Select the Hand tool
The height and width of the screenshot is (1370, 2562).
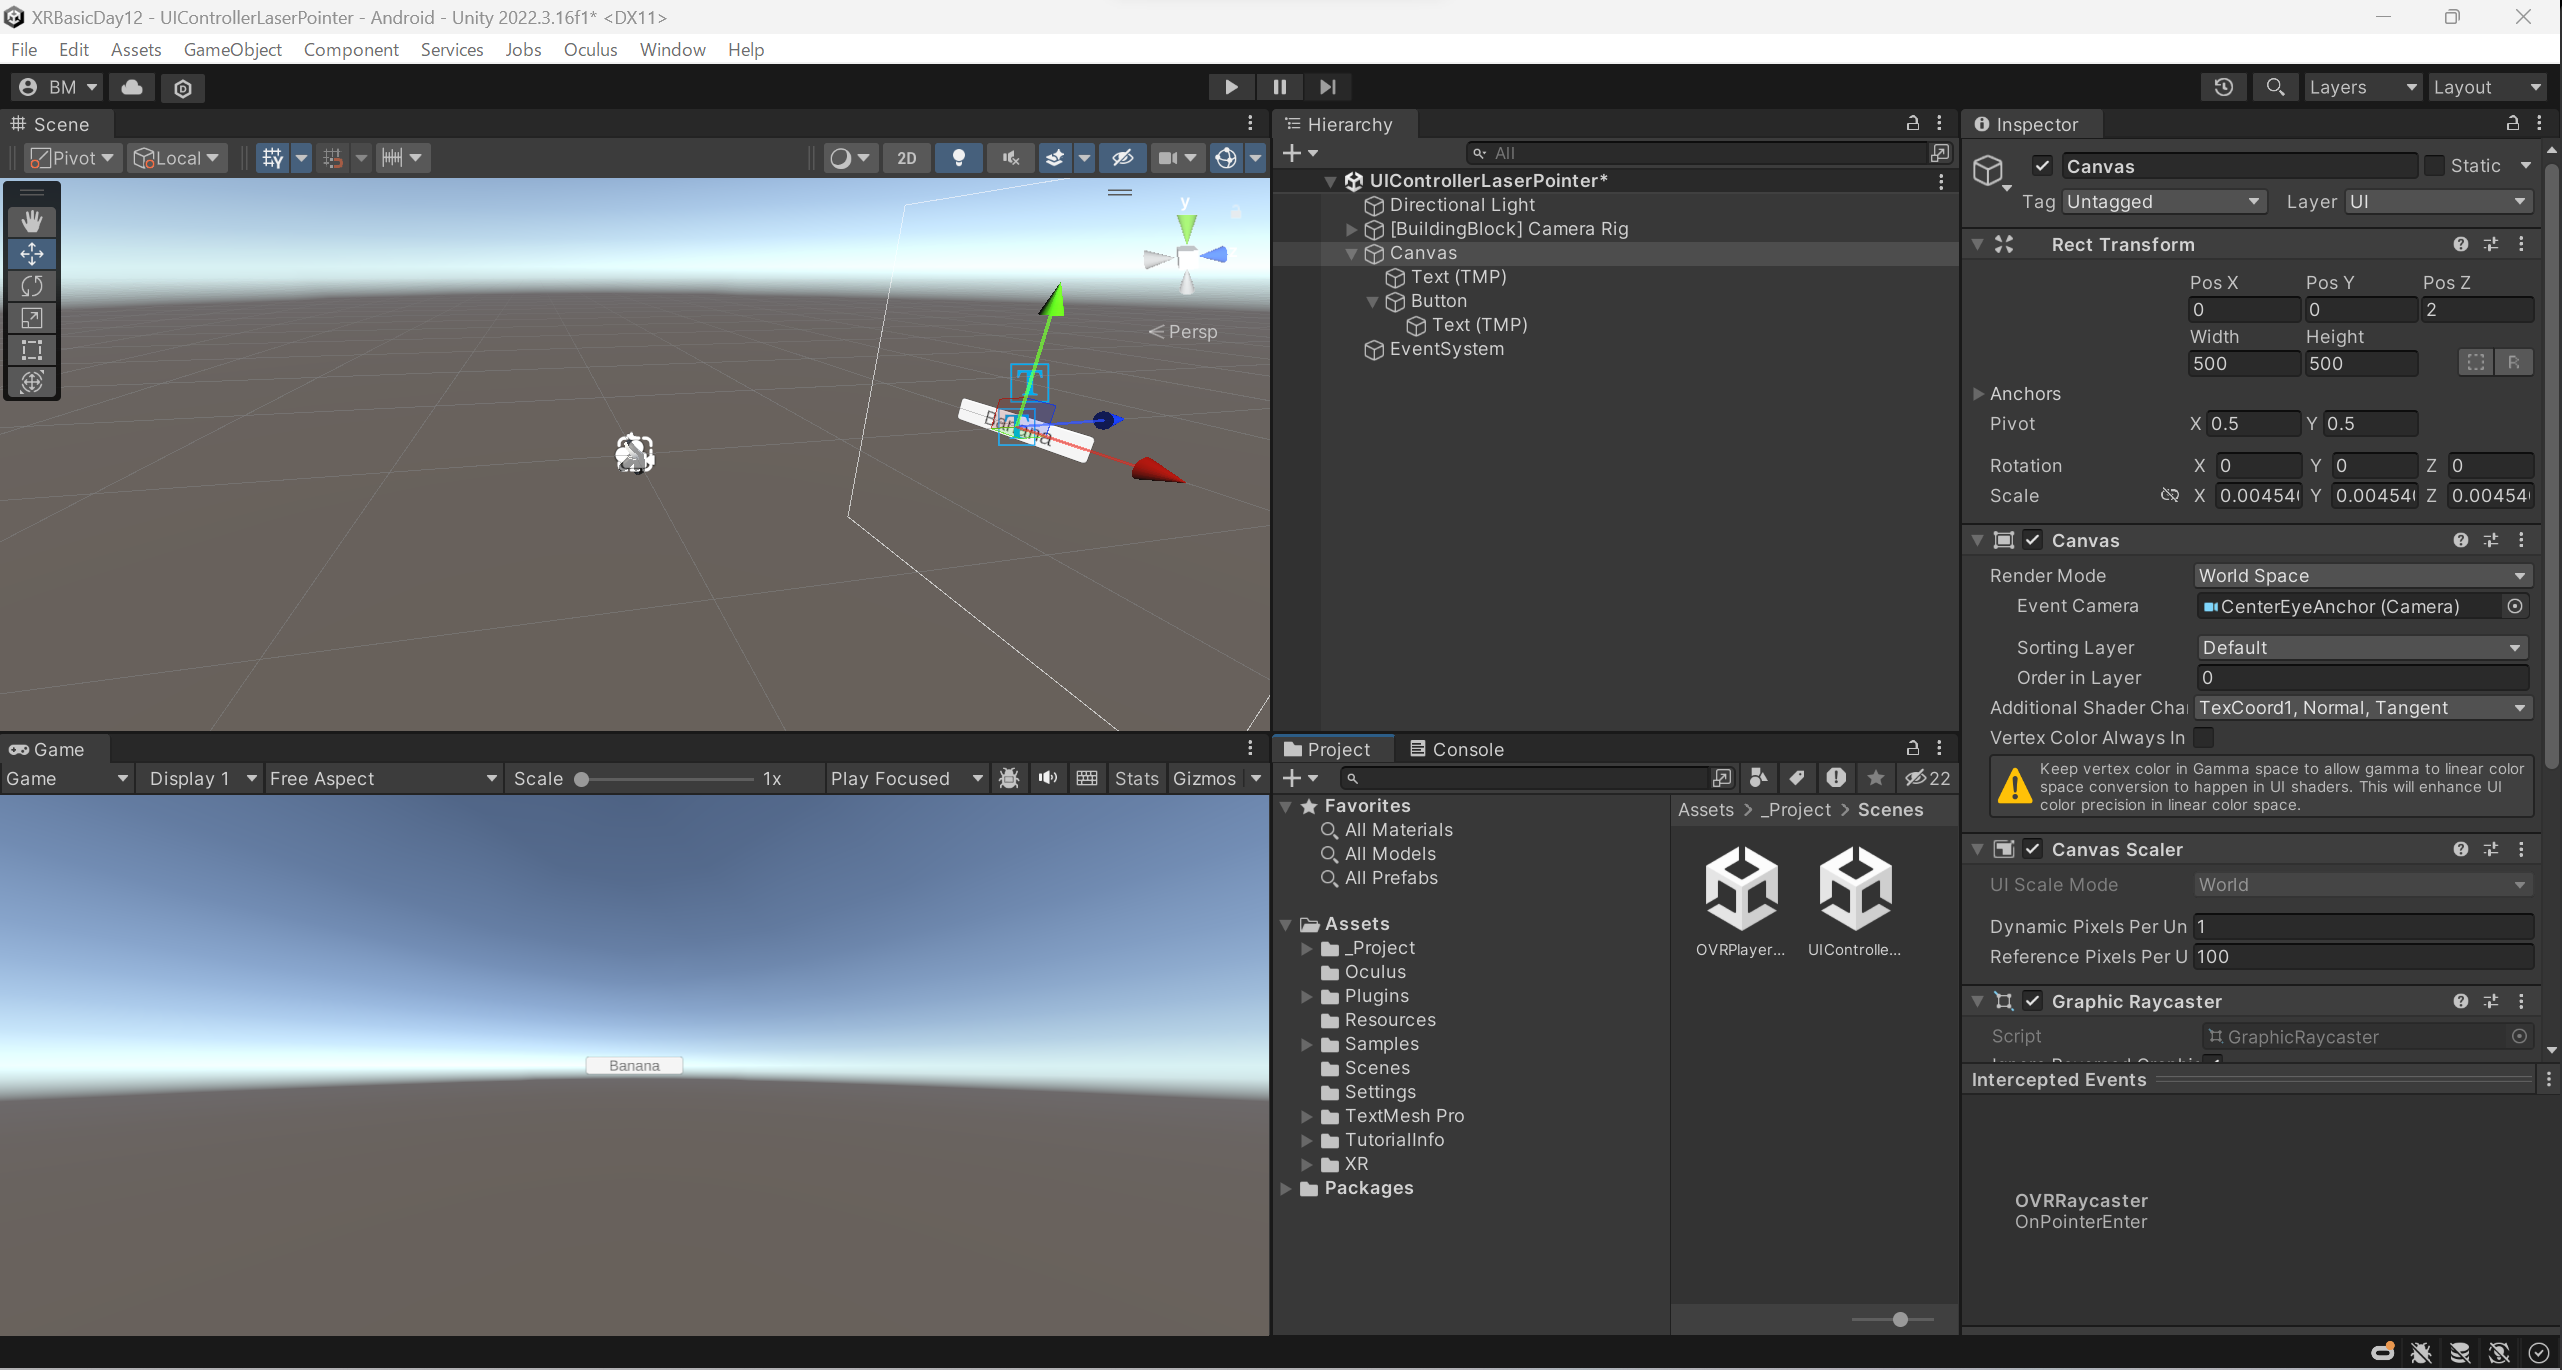tap(32, 221)
